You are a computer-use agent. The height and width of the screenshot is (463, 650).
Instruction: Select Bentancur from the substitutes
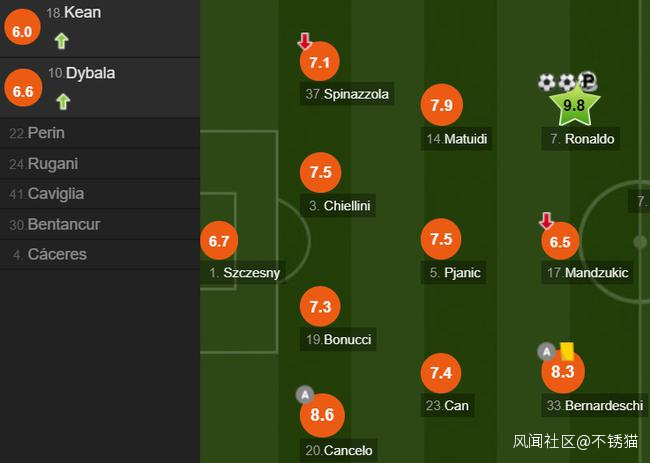[x=63, y=224]
